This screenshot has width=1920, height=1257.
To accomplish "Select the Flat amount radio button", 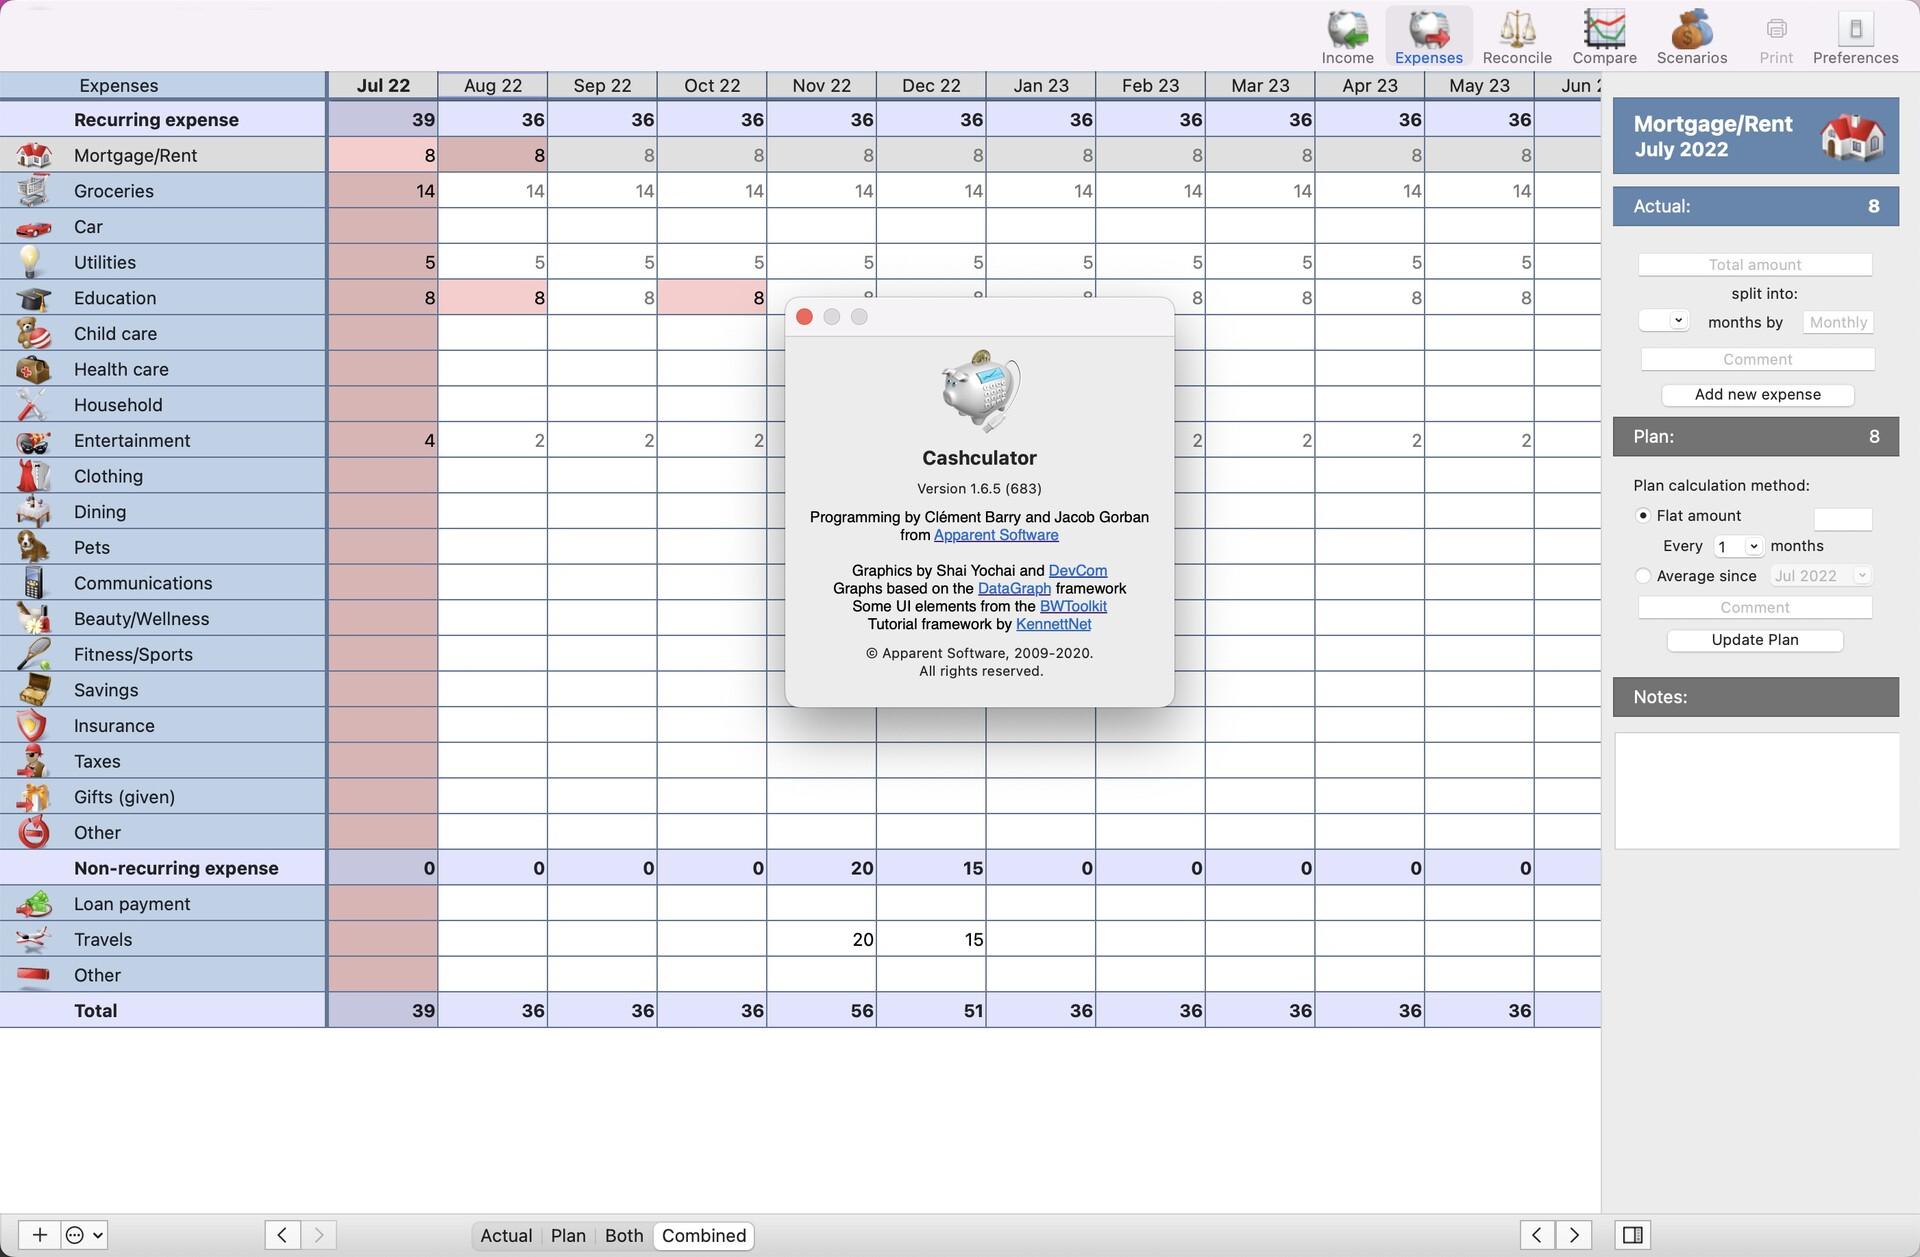I will point(1643,515).
